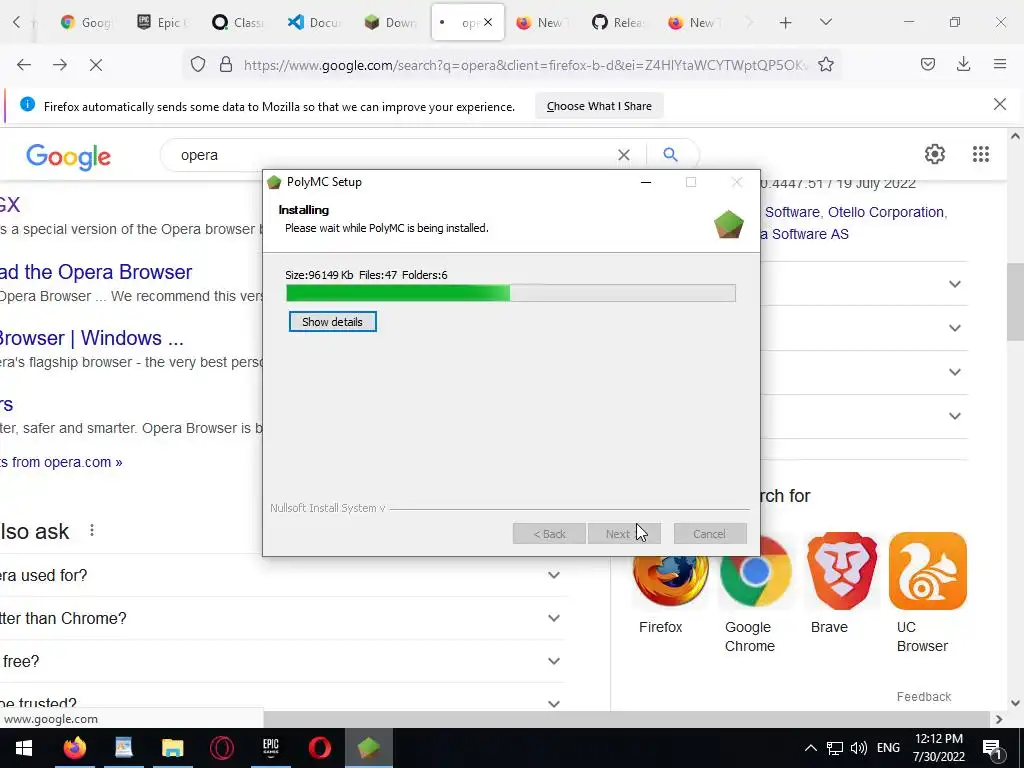Click the Firefox address bar URL
Image resolution: width=1024 pixels, height=768 pixels.
coord(525,65)
